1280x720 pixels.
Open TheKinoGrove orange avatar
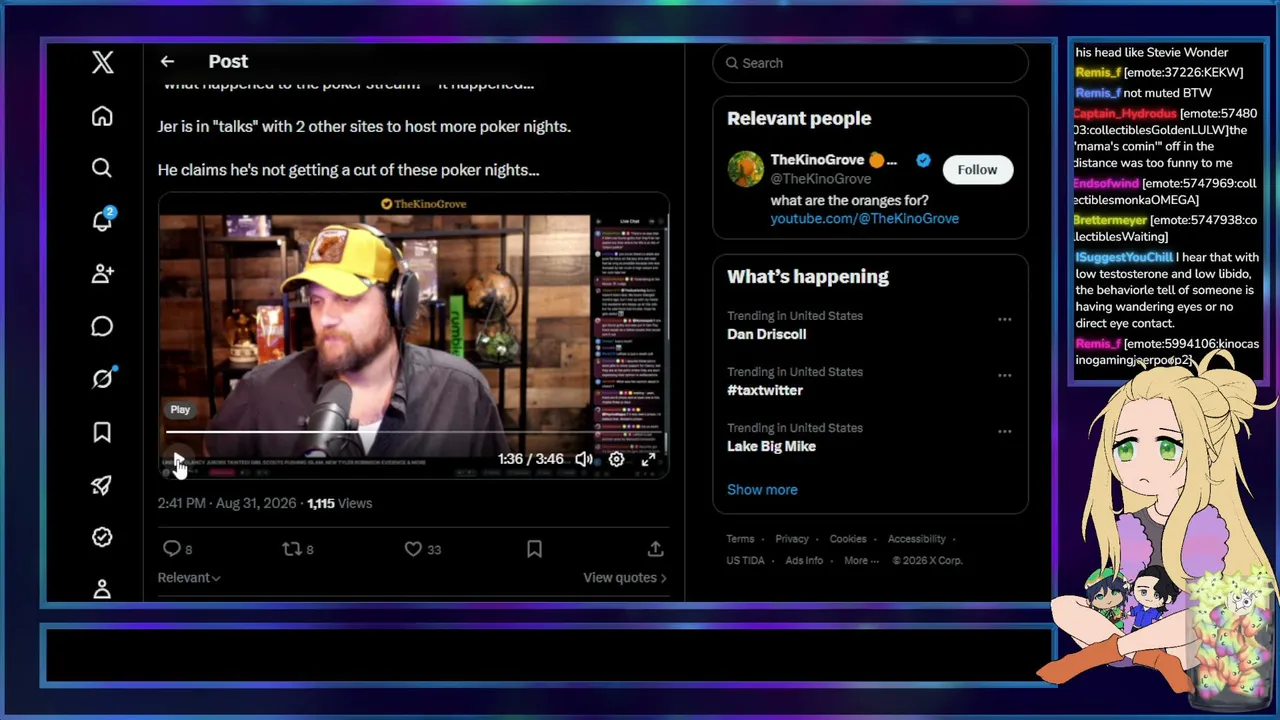point(745,169)
